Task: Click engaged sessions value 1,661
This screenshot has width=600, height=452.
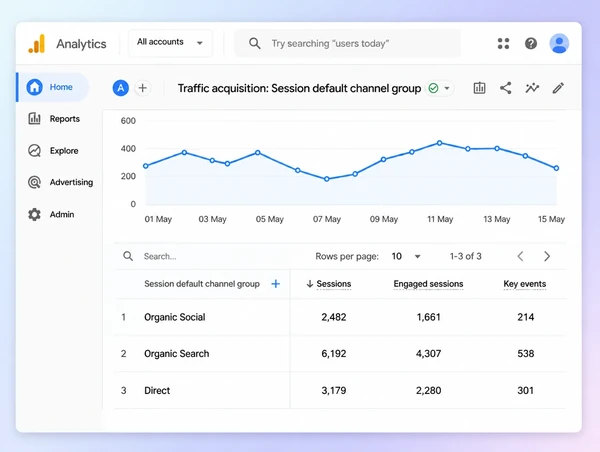Action: tap(428, 317)
